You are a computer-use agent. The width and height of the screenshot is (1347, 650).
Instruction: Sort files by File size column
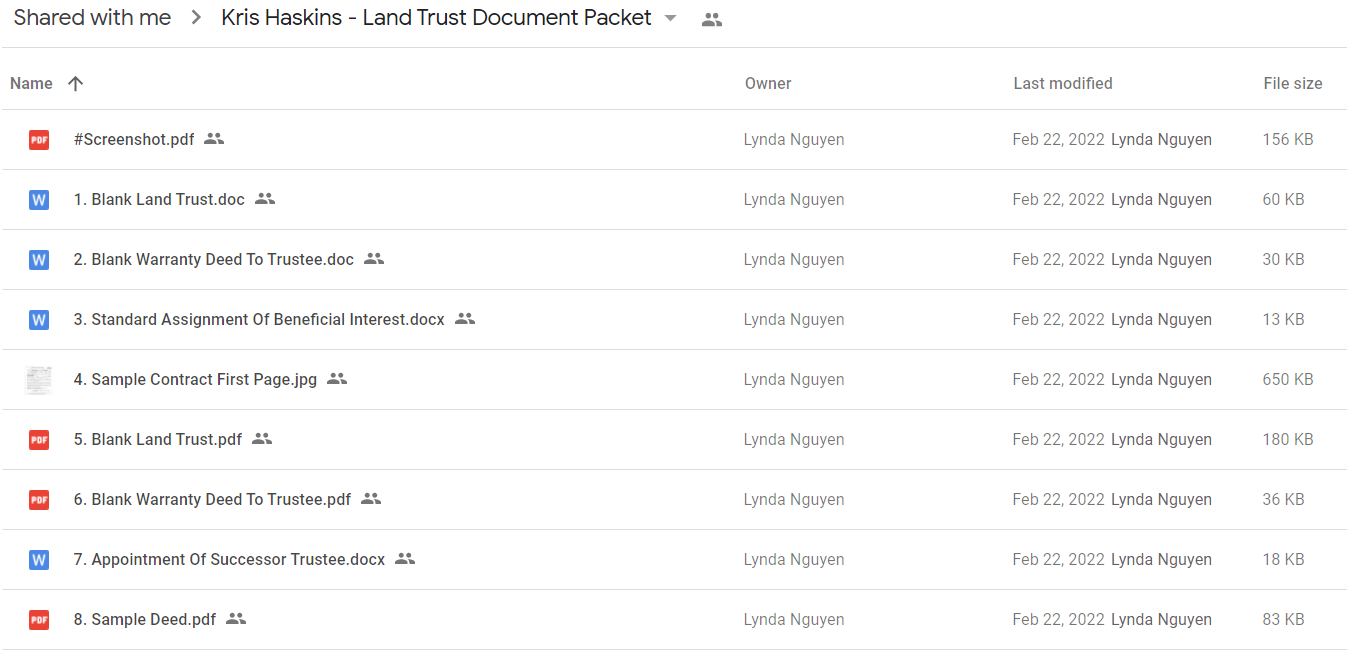coord(1293,84)
